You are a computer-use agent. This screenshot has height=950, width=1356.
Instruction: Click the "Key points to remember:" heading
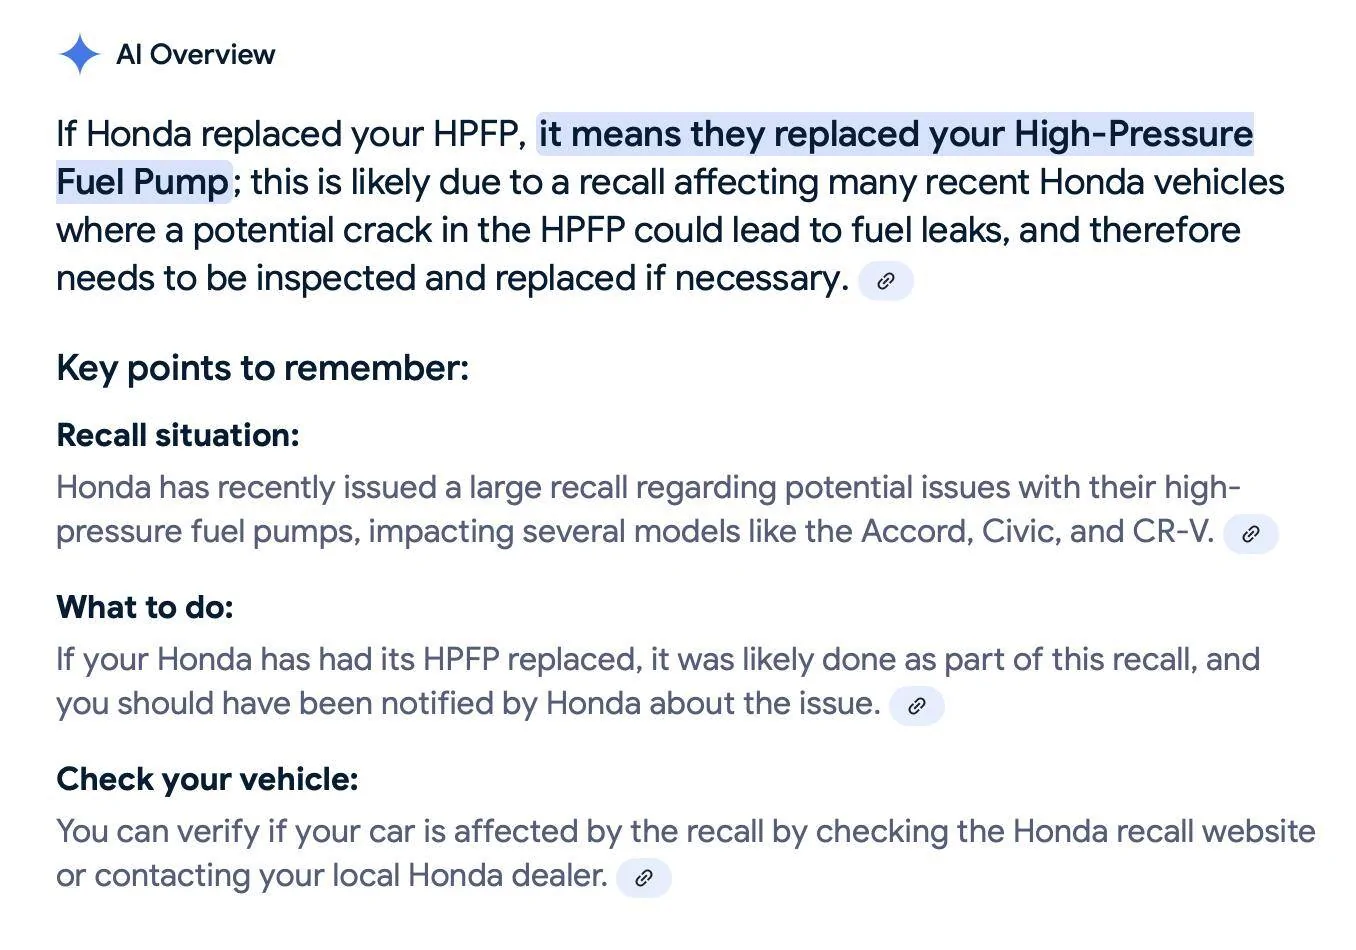pos(262,368)
